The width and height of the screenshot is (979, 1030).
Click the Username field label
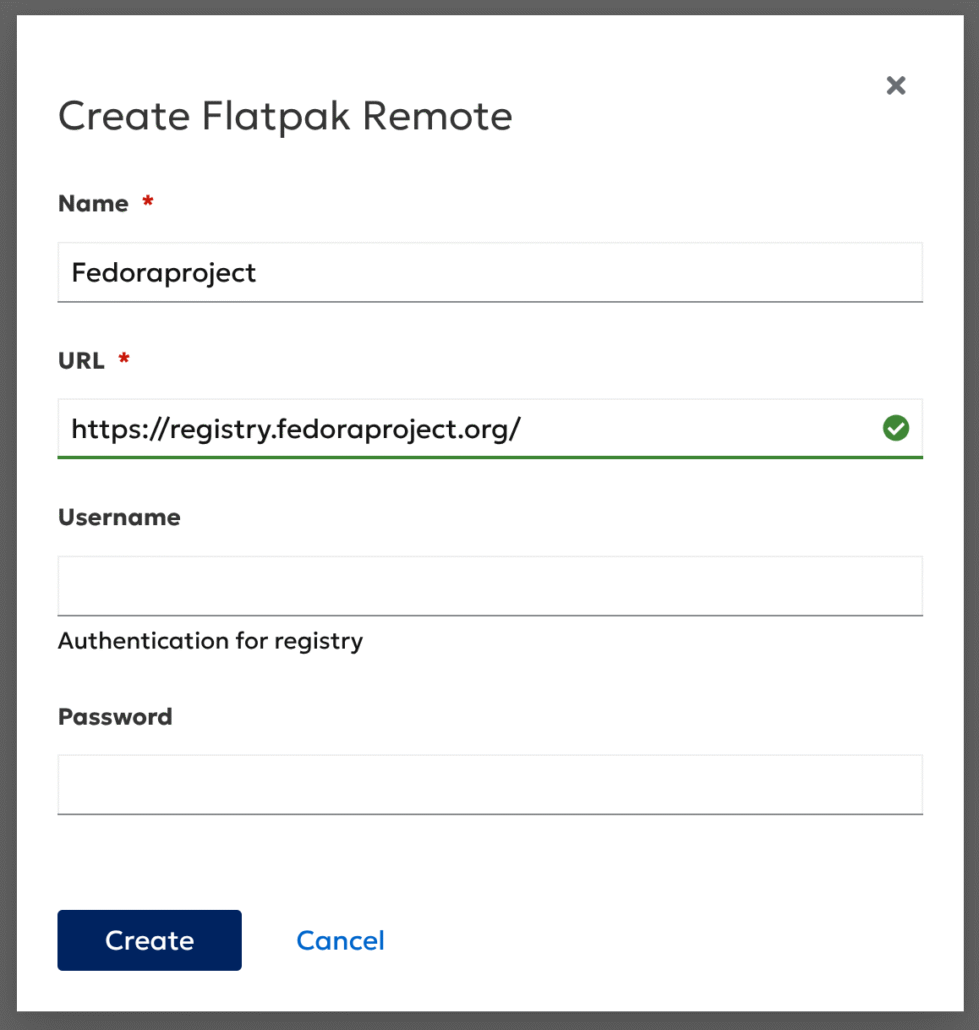click(119, 518)
